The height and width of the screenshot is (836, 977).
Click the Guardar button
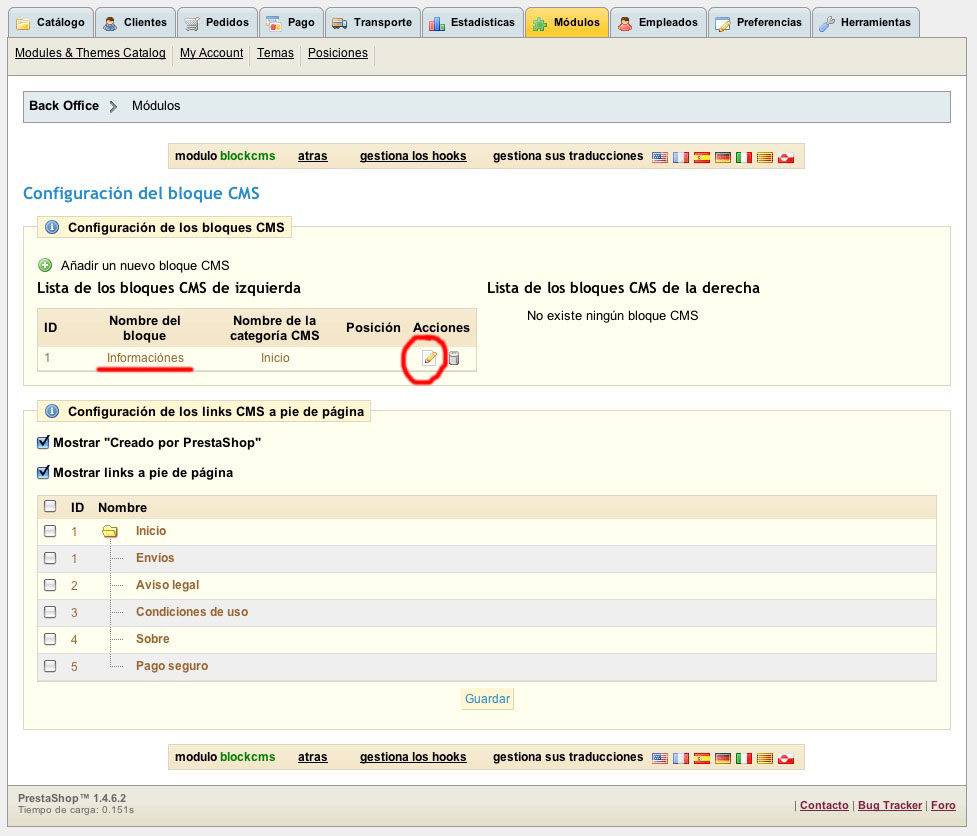(x=487, y=699)
